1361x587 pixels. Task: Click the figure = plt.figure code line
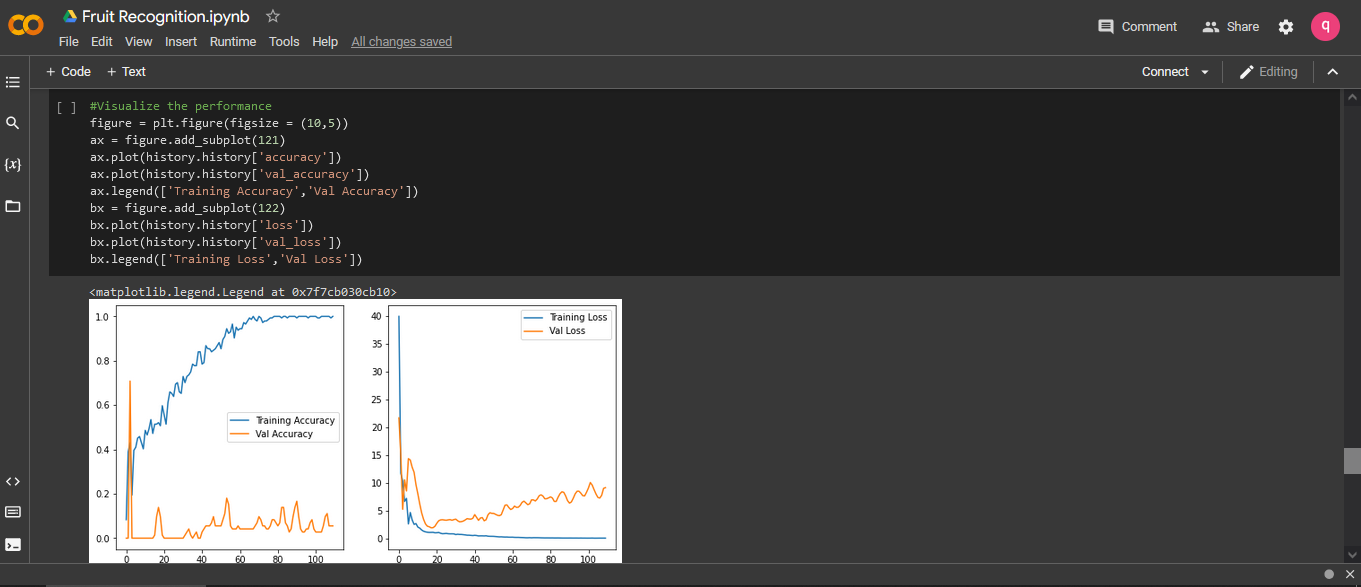[219, 123]
